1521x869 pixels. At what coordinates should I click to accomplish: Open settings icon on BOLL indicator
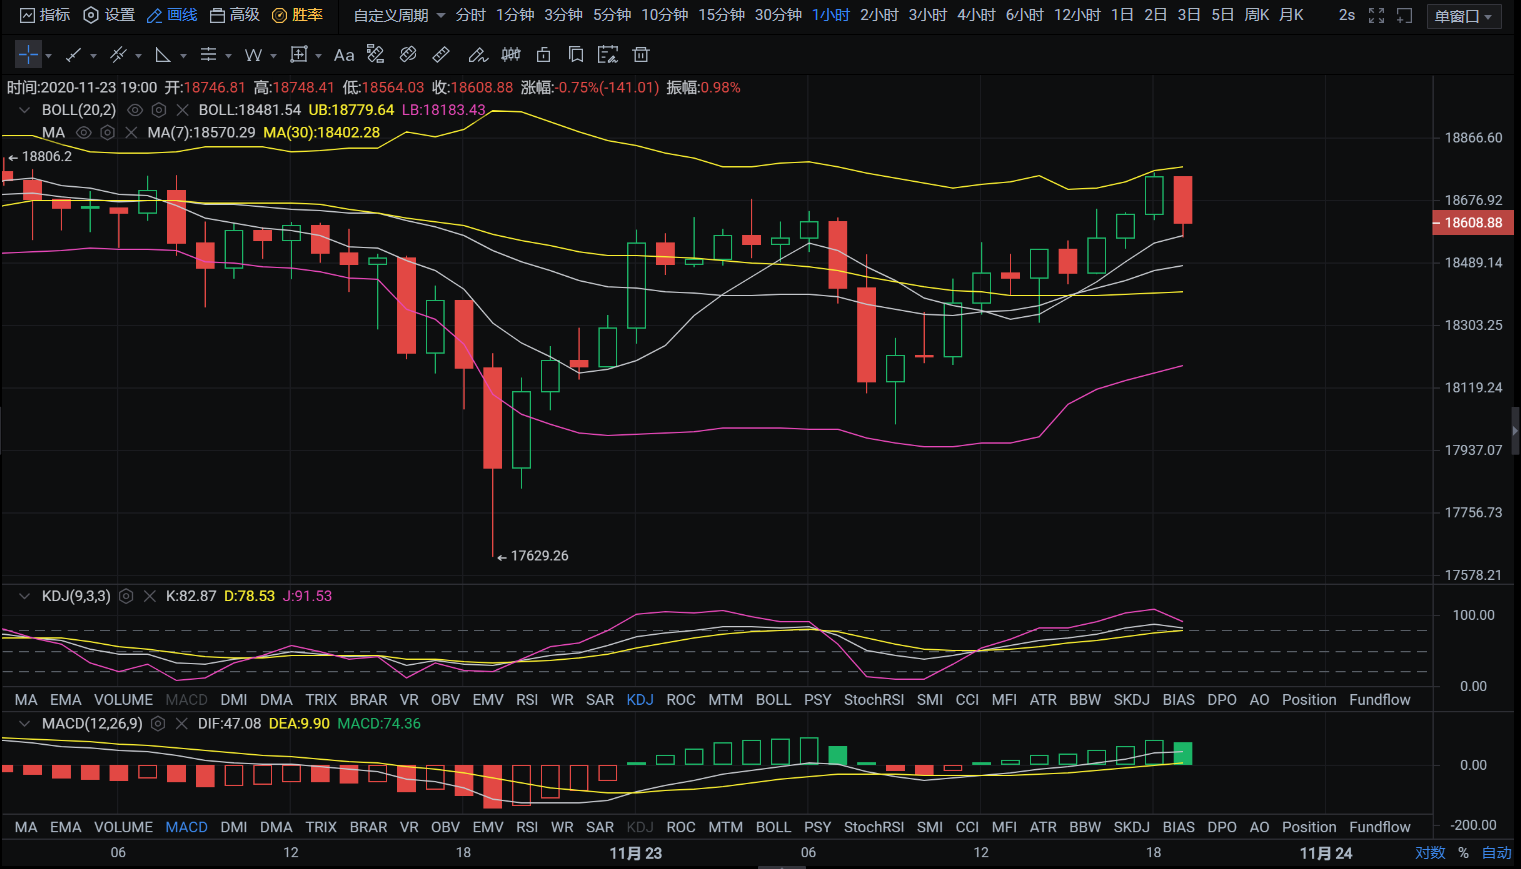tap(158, 110)
